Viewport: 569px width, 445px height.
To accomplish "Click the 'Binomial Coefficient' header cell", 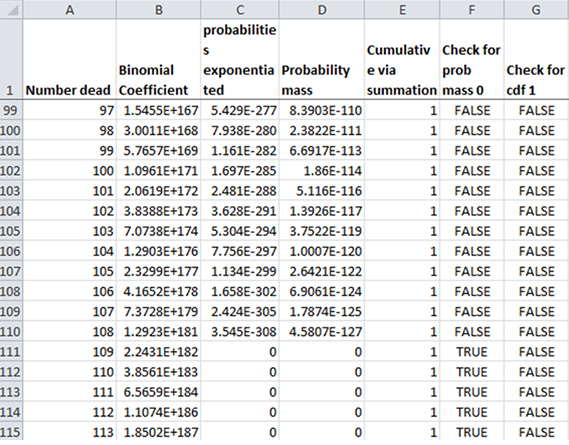I will pyautogui.click(x=159, y=59).
